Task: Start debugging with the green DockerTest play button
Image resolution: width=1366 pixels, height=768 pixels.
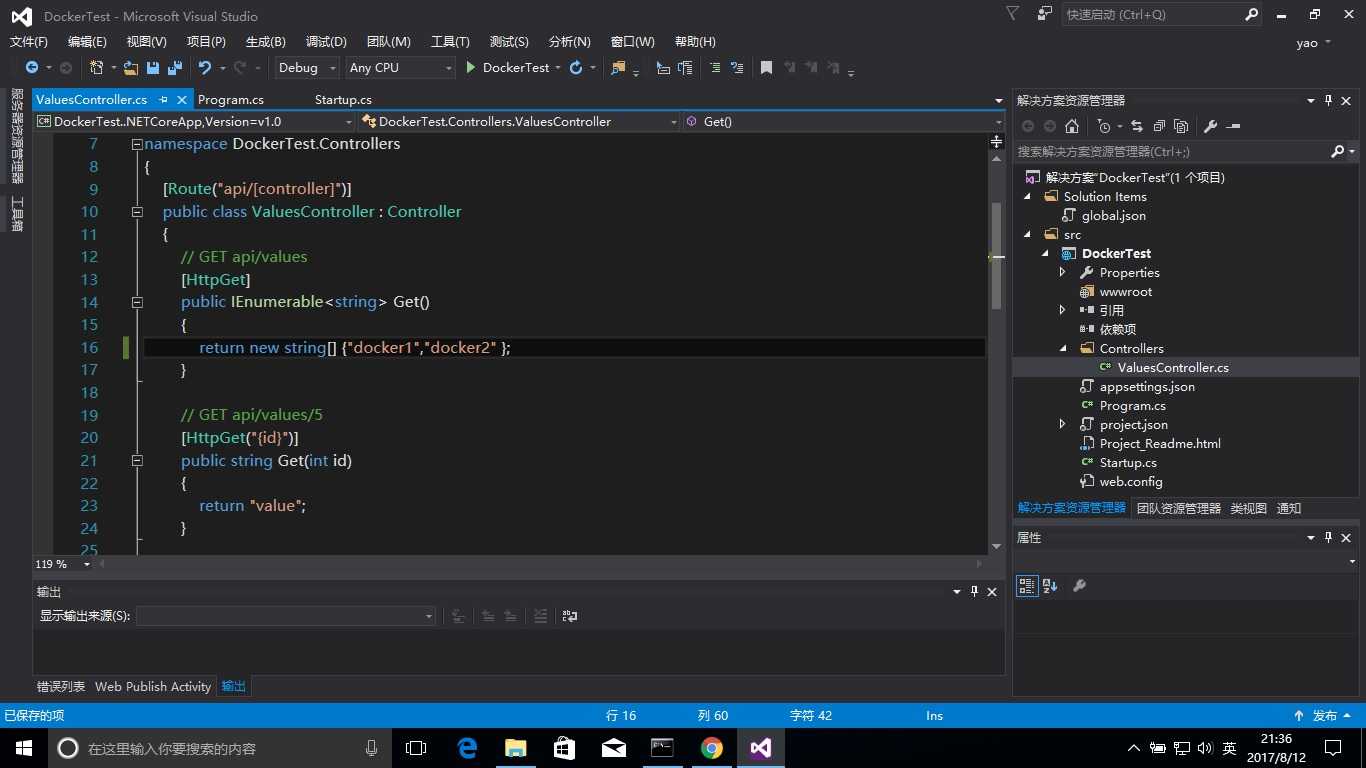Action: click(508, 67)
